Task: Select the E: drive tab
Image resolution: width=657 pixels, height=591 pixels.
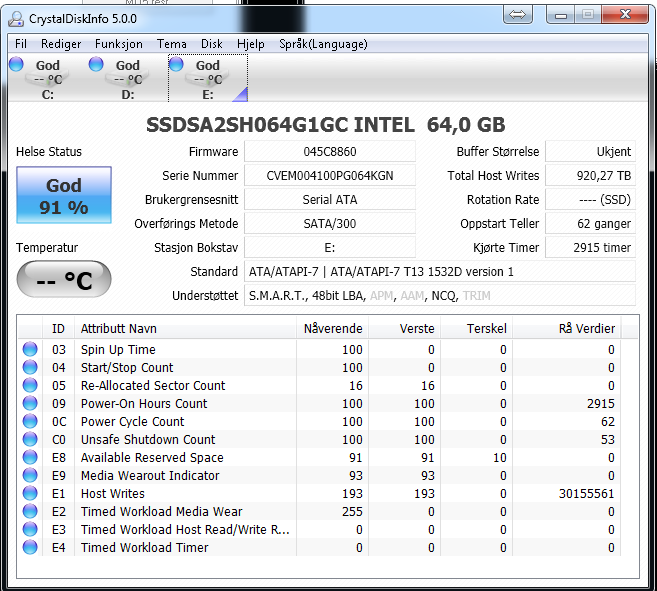Action: (208, 79)
